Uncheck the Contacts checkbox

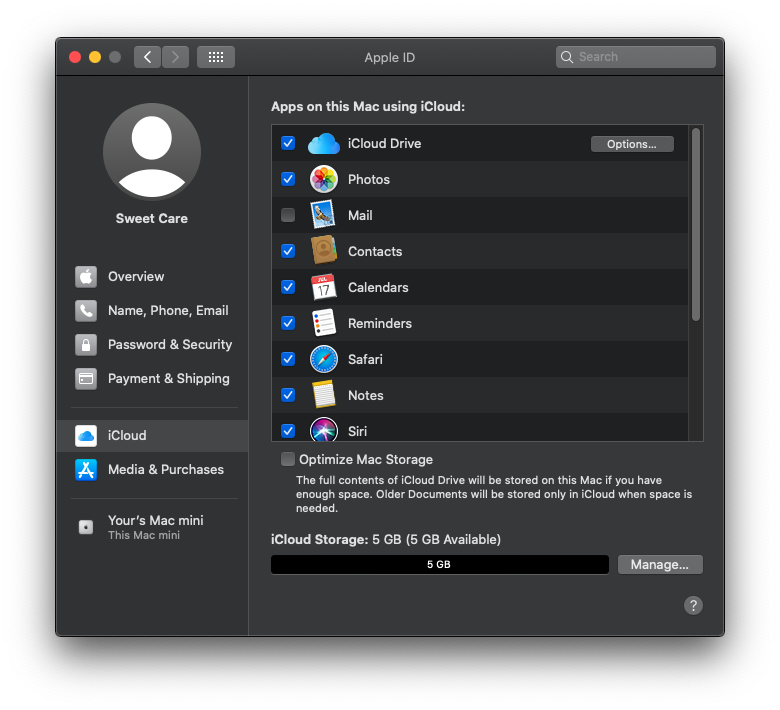click(288, 251)
